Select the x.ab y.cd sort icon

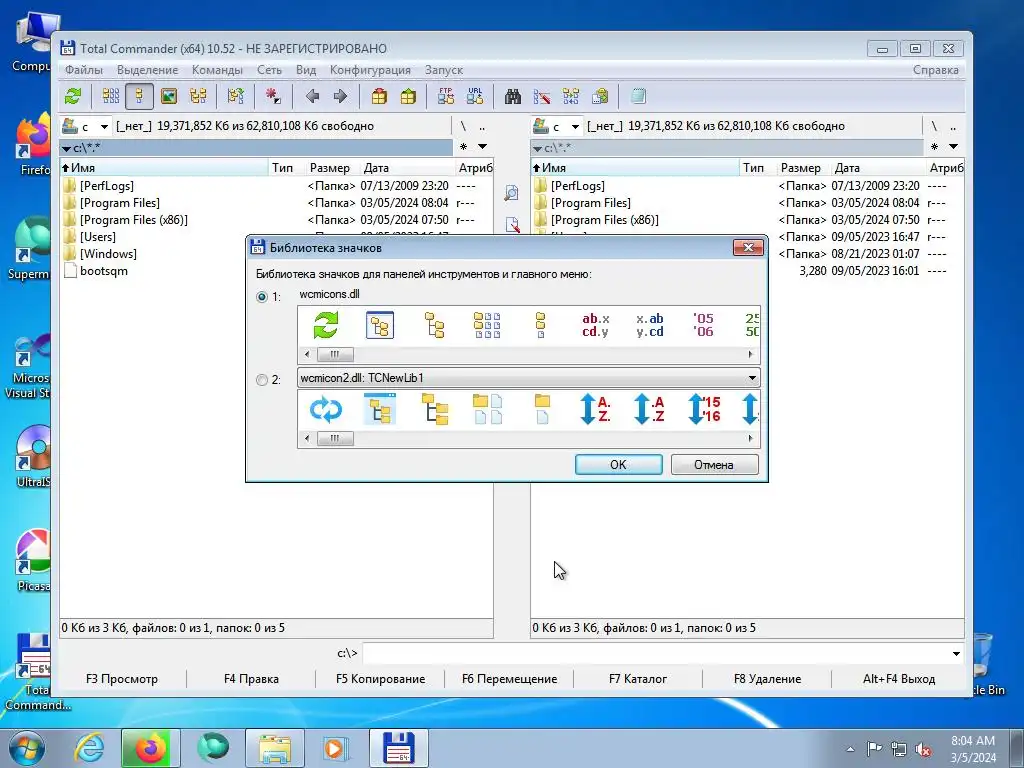tap(650, 325)
